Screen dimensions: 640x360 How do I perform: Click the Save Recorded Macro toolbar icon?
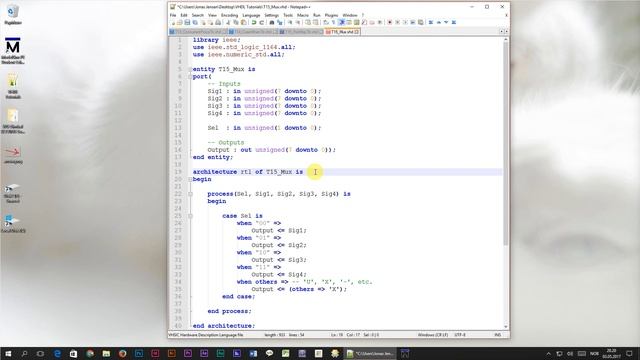421,22
